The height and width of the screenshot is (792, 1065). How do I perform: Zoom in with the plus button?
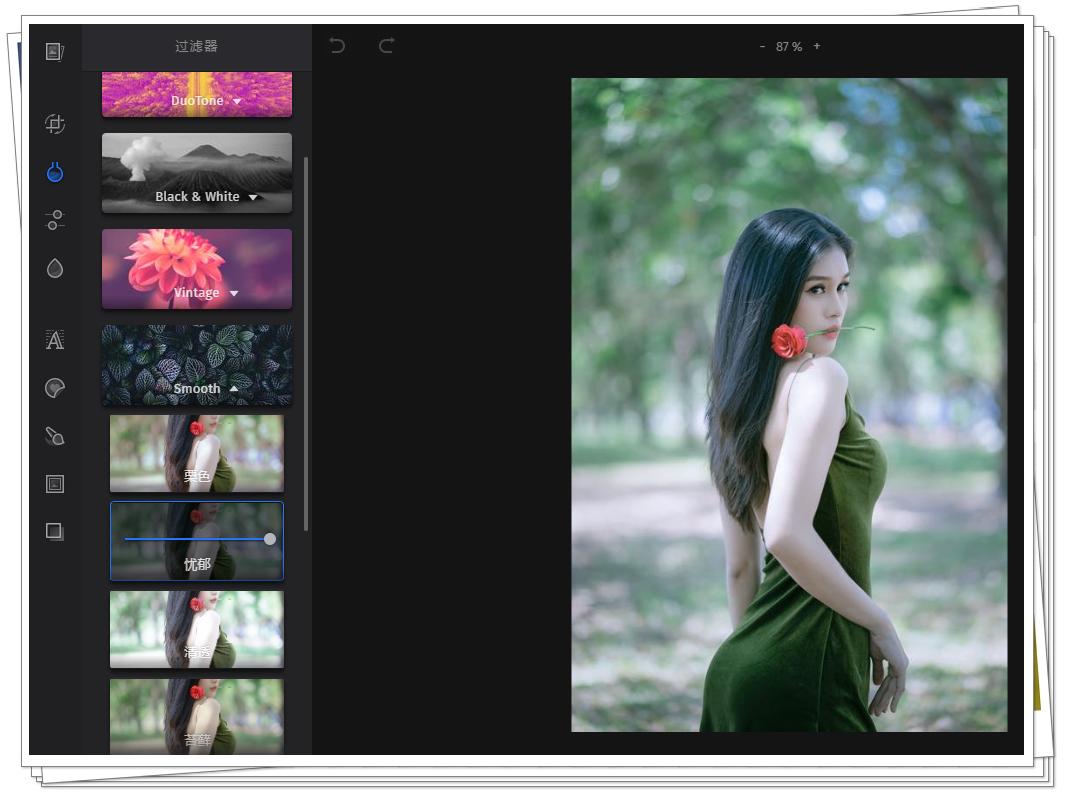coord(816,46)
